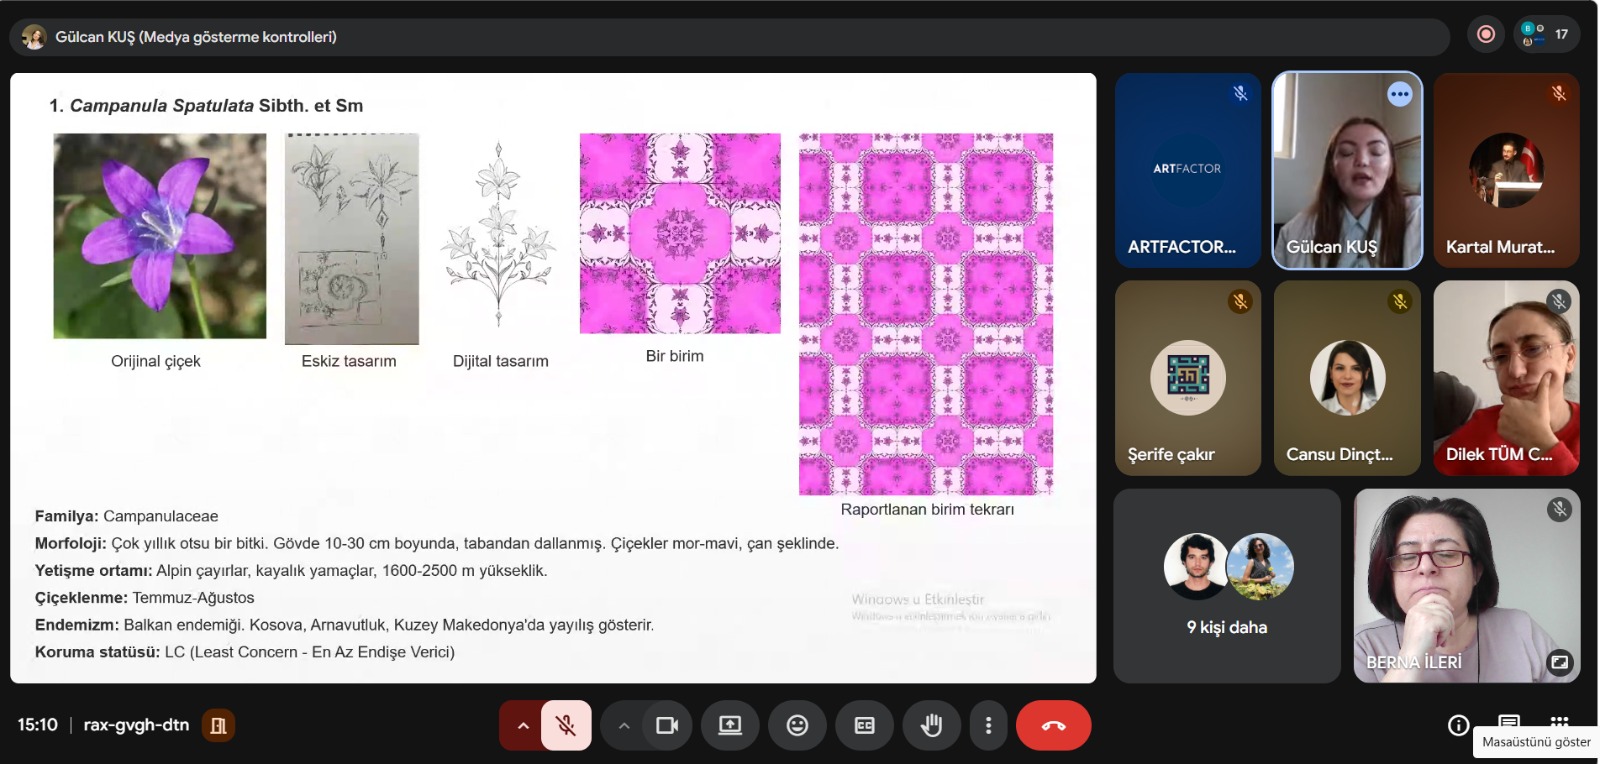Screen dimensions: 1600x764
Task: Select Dilek TÜM's video tile
Action: (x=1506, y=377)
